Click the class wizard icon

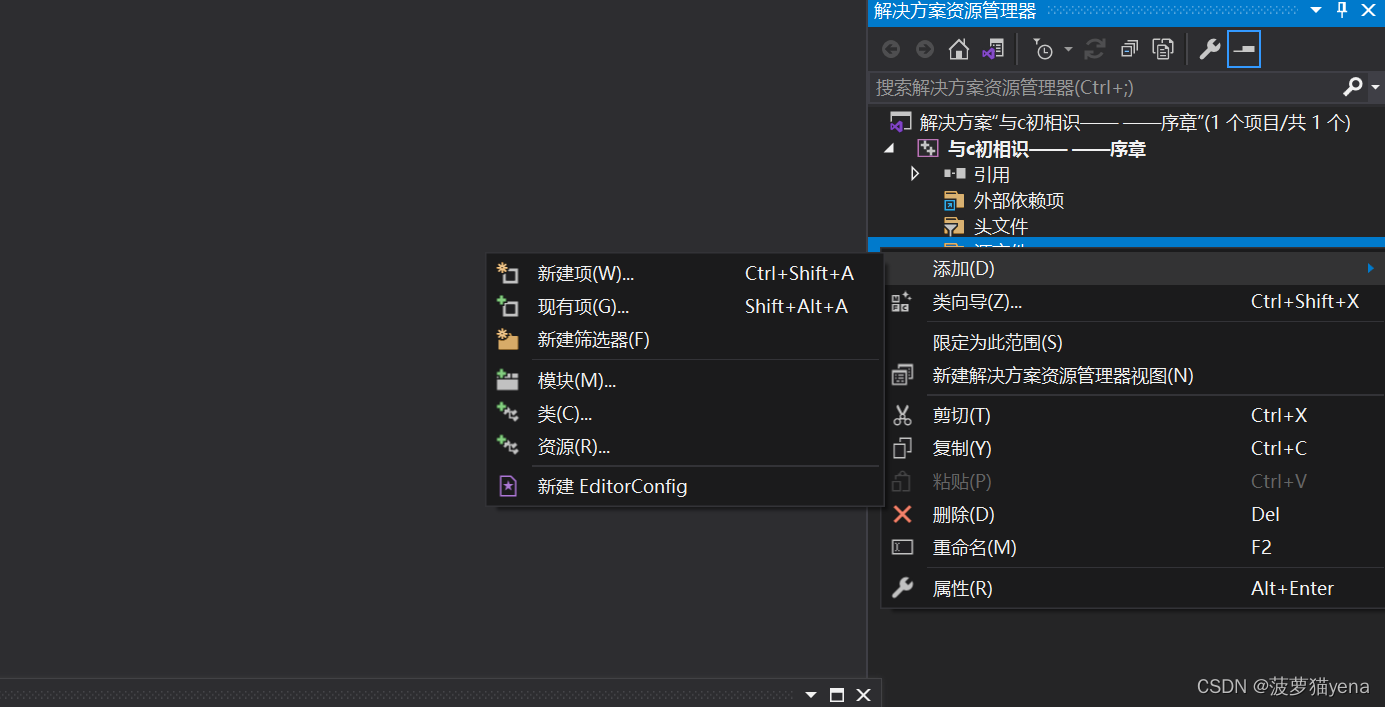pos(901,301)
